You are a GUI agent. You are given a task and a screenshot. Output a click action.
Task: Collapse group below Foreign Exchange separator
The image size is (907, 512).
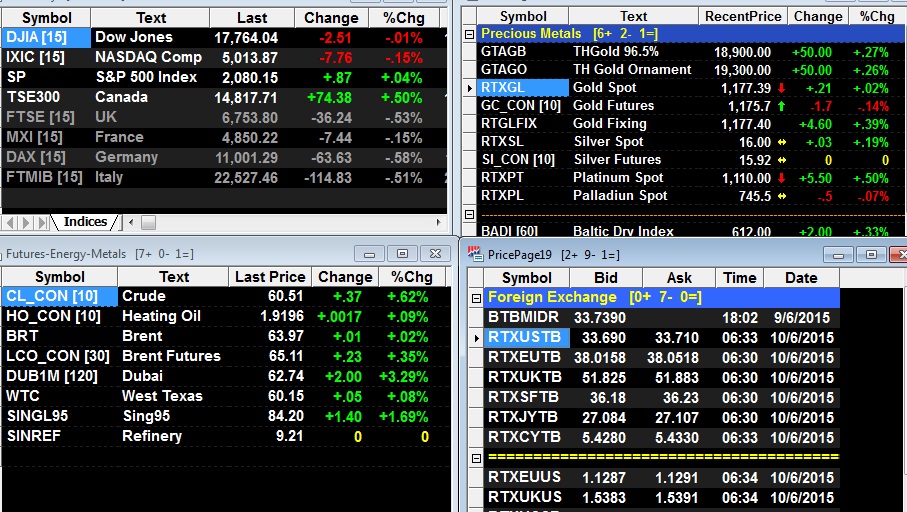click(x=476, y=458)
